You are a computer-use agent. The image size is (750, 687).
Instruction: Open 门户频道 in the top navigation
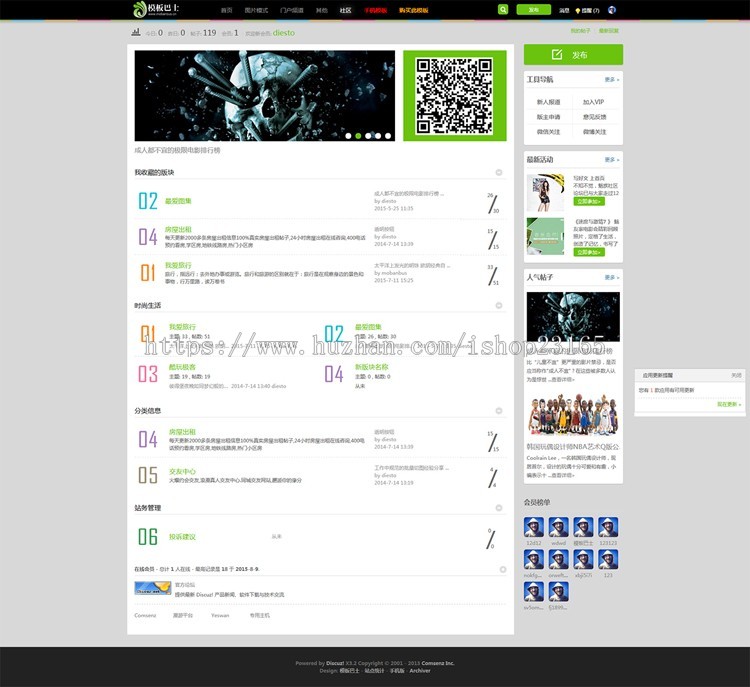(x=292, y=10)
